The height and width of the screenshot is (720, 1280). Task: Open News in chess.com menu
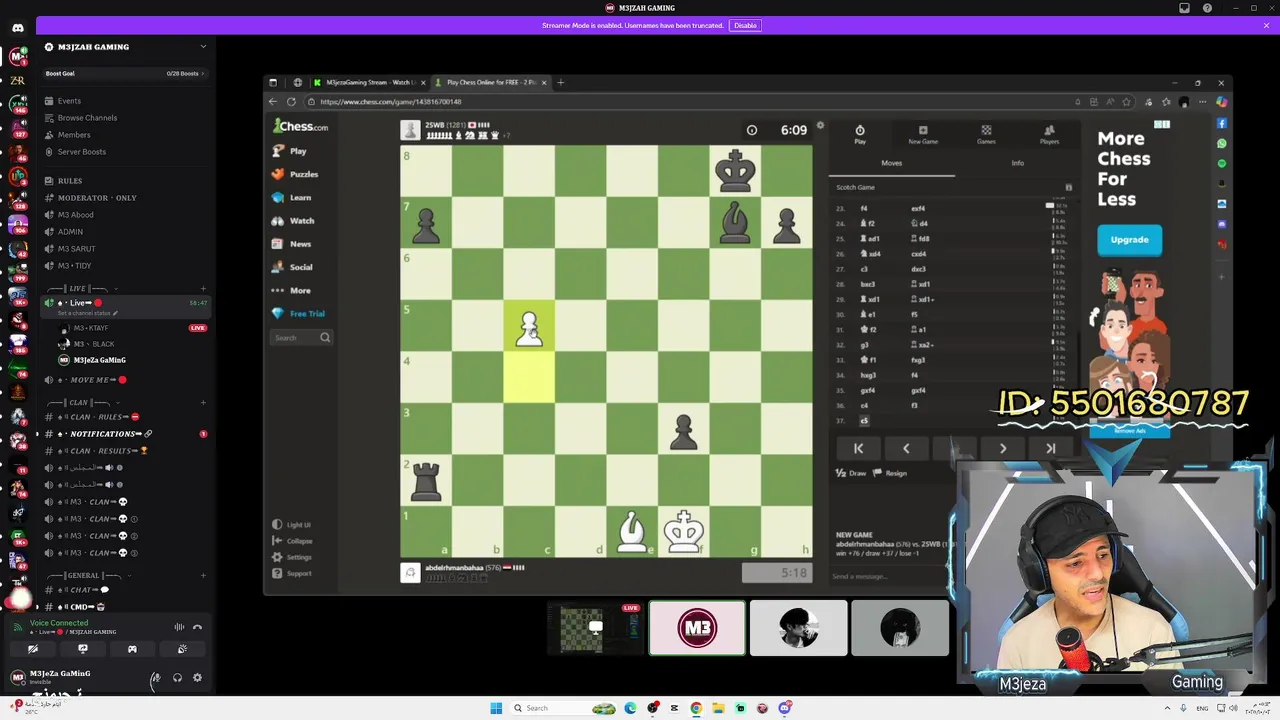pyautogui.click(x=300, y=244)
